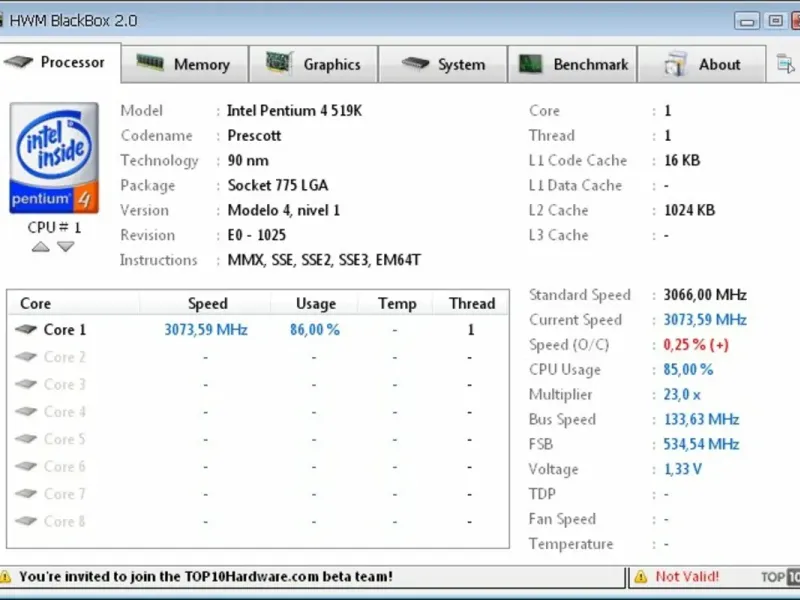Click the Core 5 chip icon

(26, 439)
